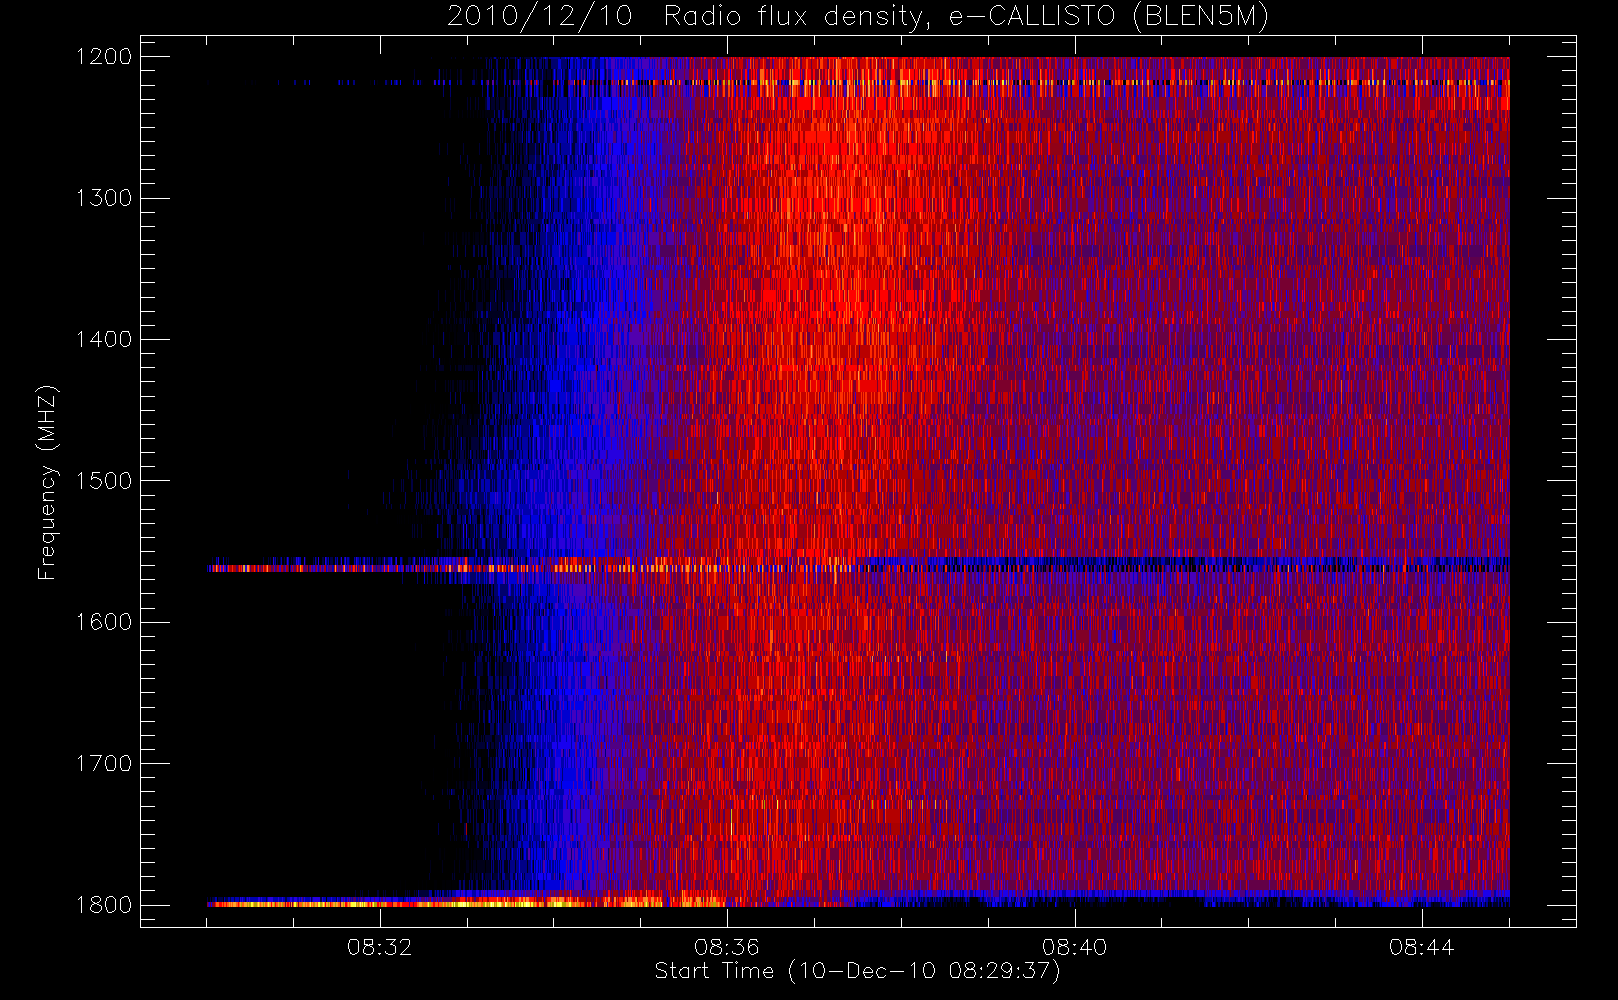Click the 08:36 time tick label
1618x1000 pixels.
[727, 947]
